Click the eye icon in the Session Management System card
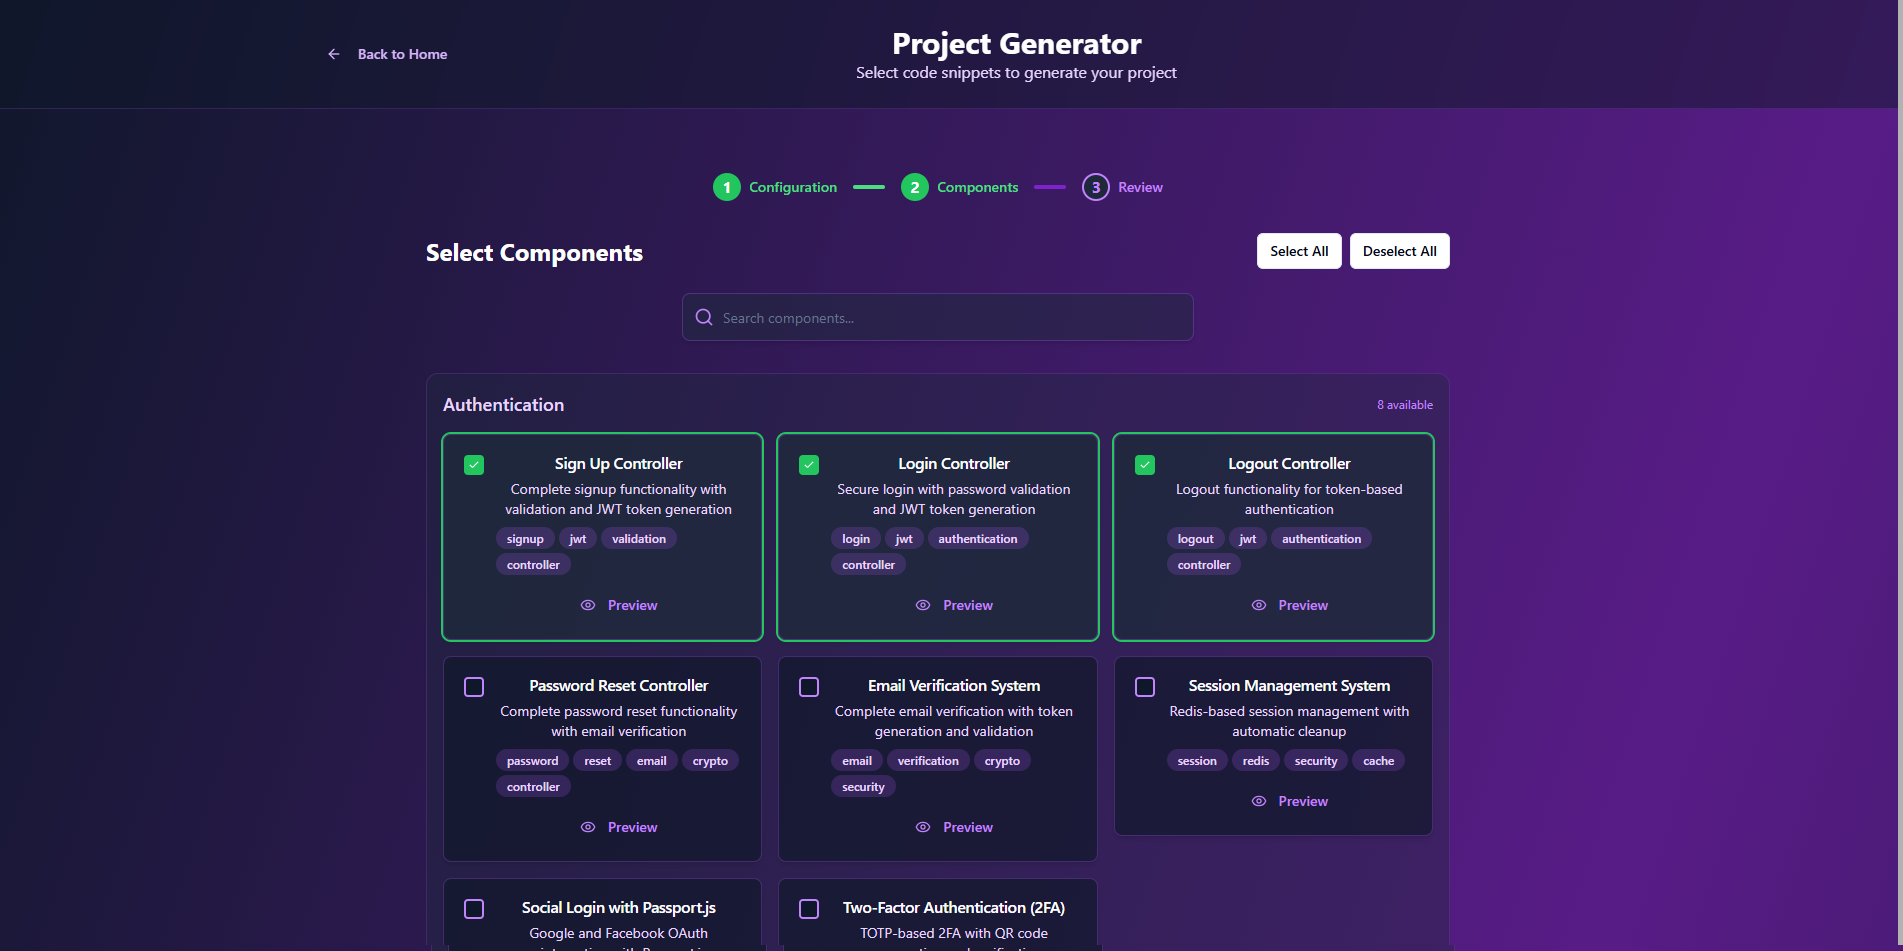 click(x=1259, y=801)
